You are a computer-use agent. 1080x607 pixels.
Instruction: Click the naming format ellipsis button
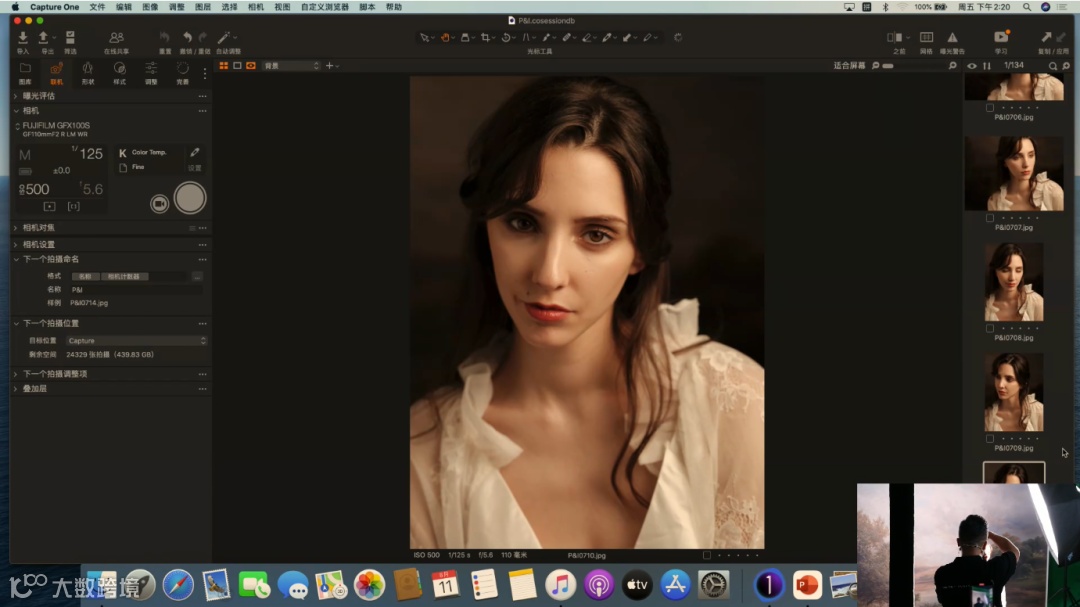point(197,276)
